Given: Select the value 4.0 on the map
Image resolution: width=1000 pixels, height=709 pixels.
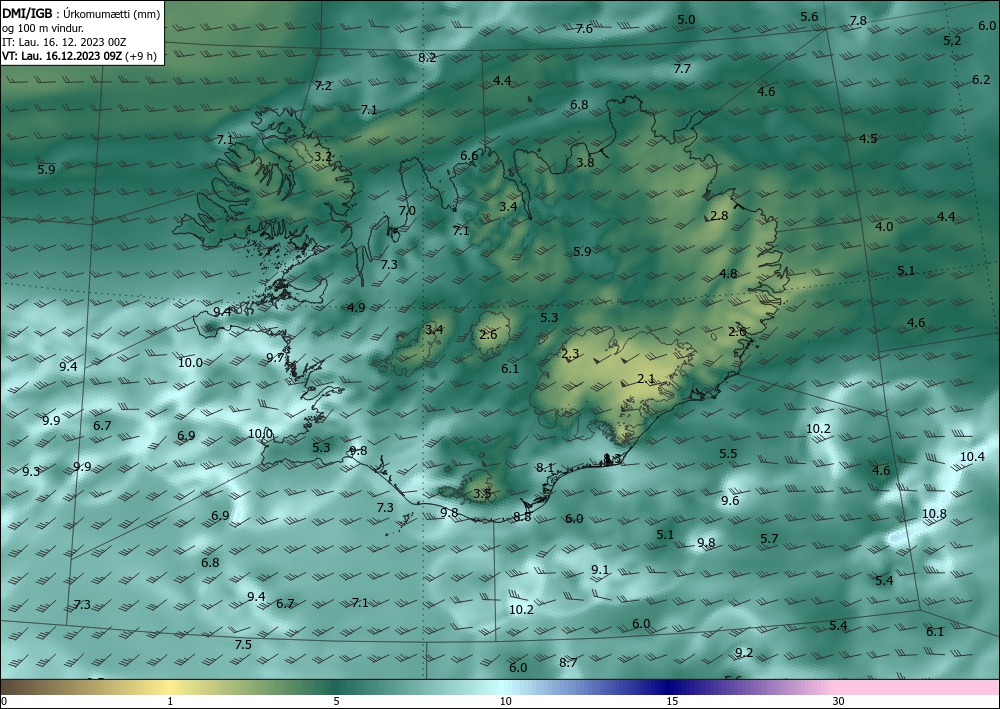Looking at the screenshot, I should click(884, 227).
